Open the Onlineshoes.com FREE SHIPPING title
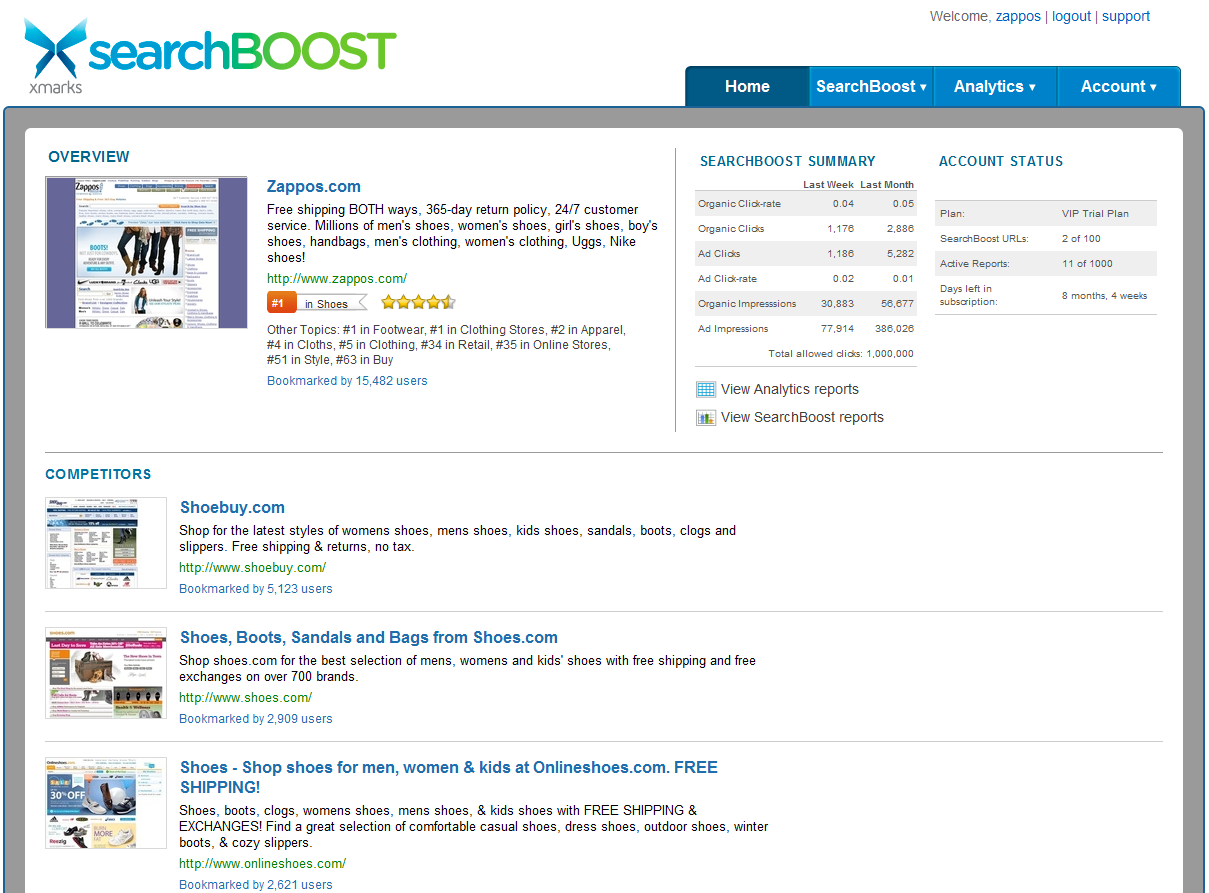 pos(449,778)
